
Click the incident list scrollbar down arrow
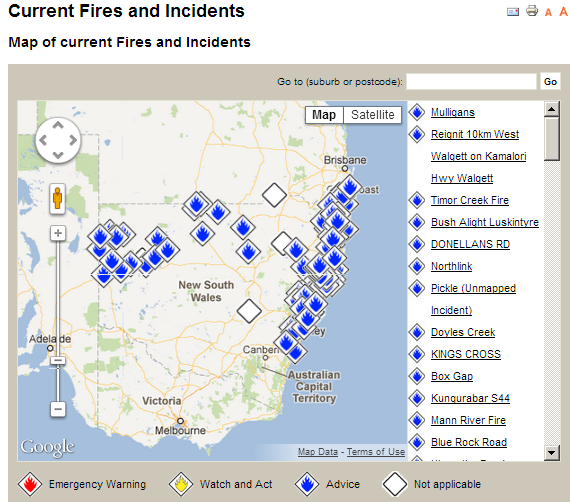click(x=551, y=453)
